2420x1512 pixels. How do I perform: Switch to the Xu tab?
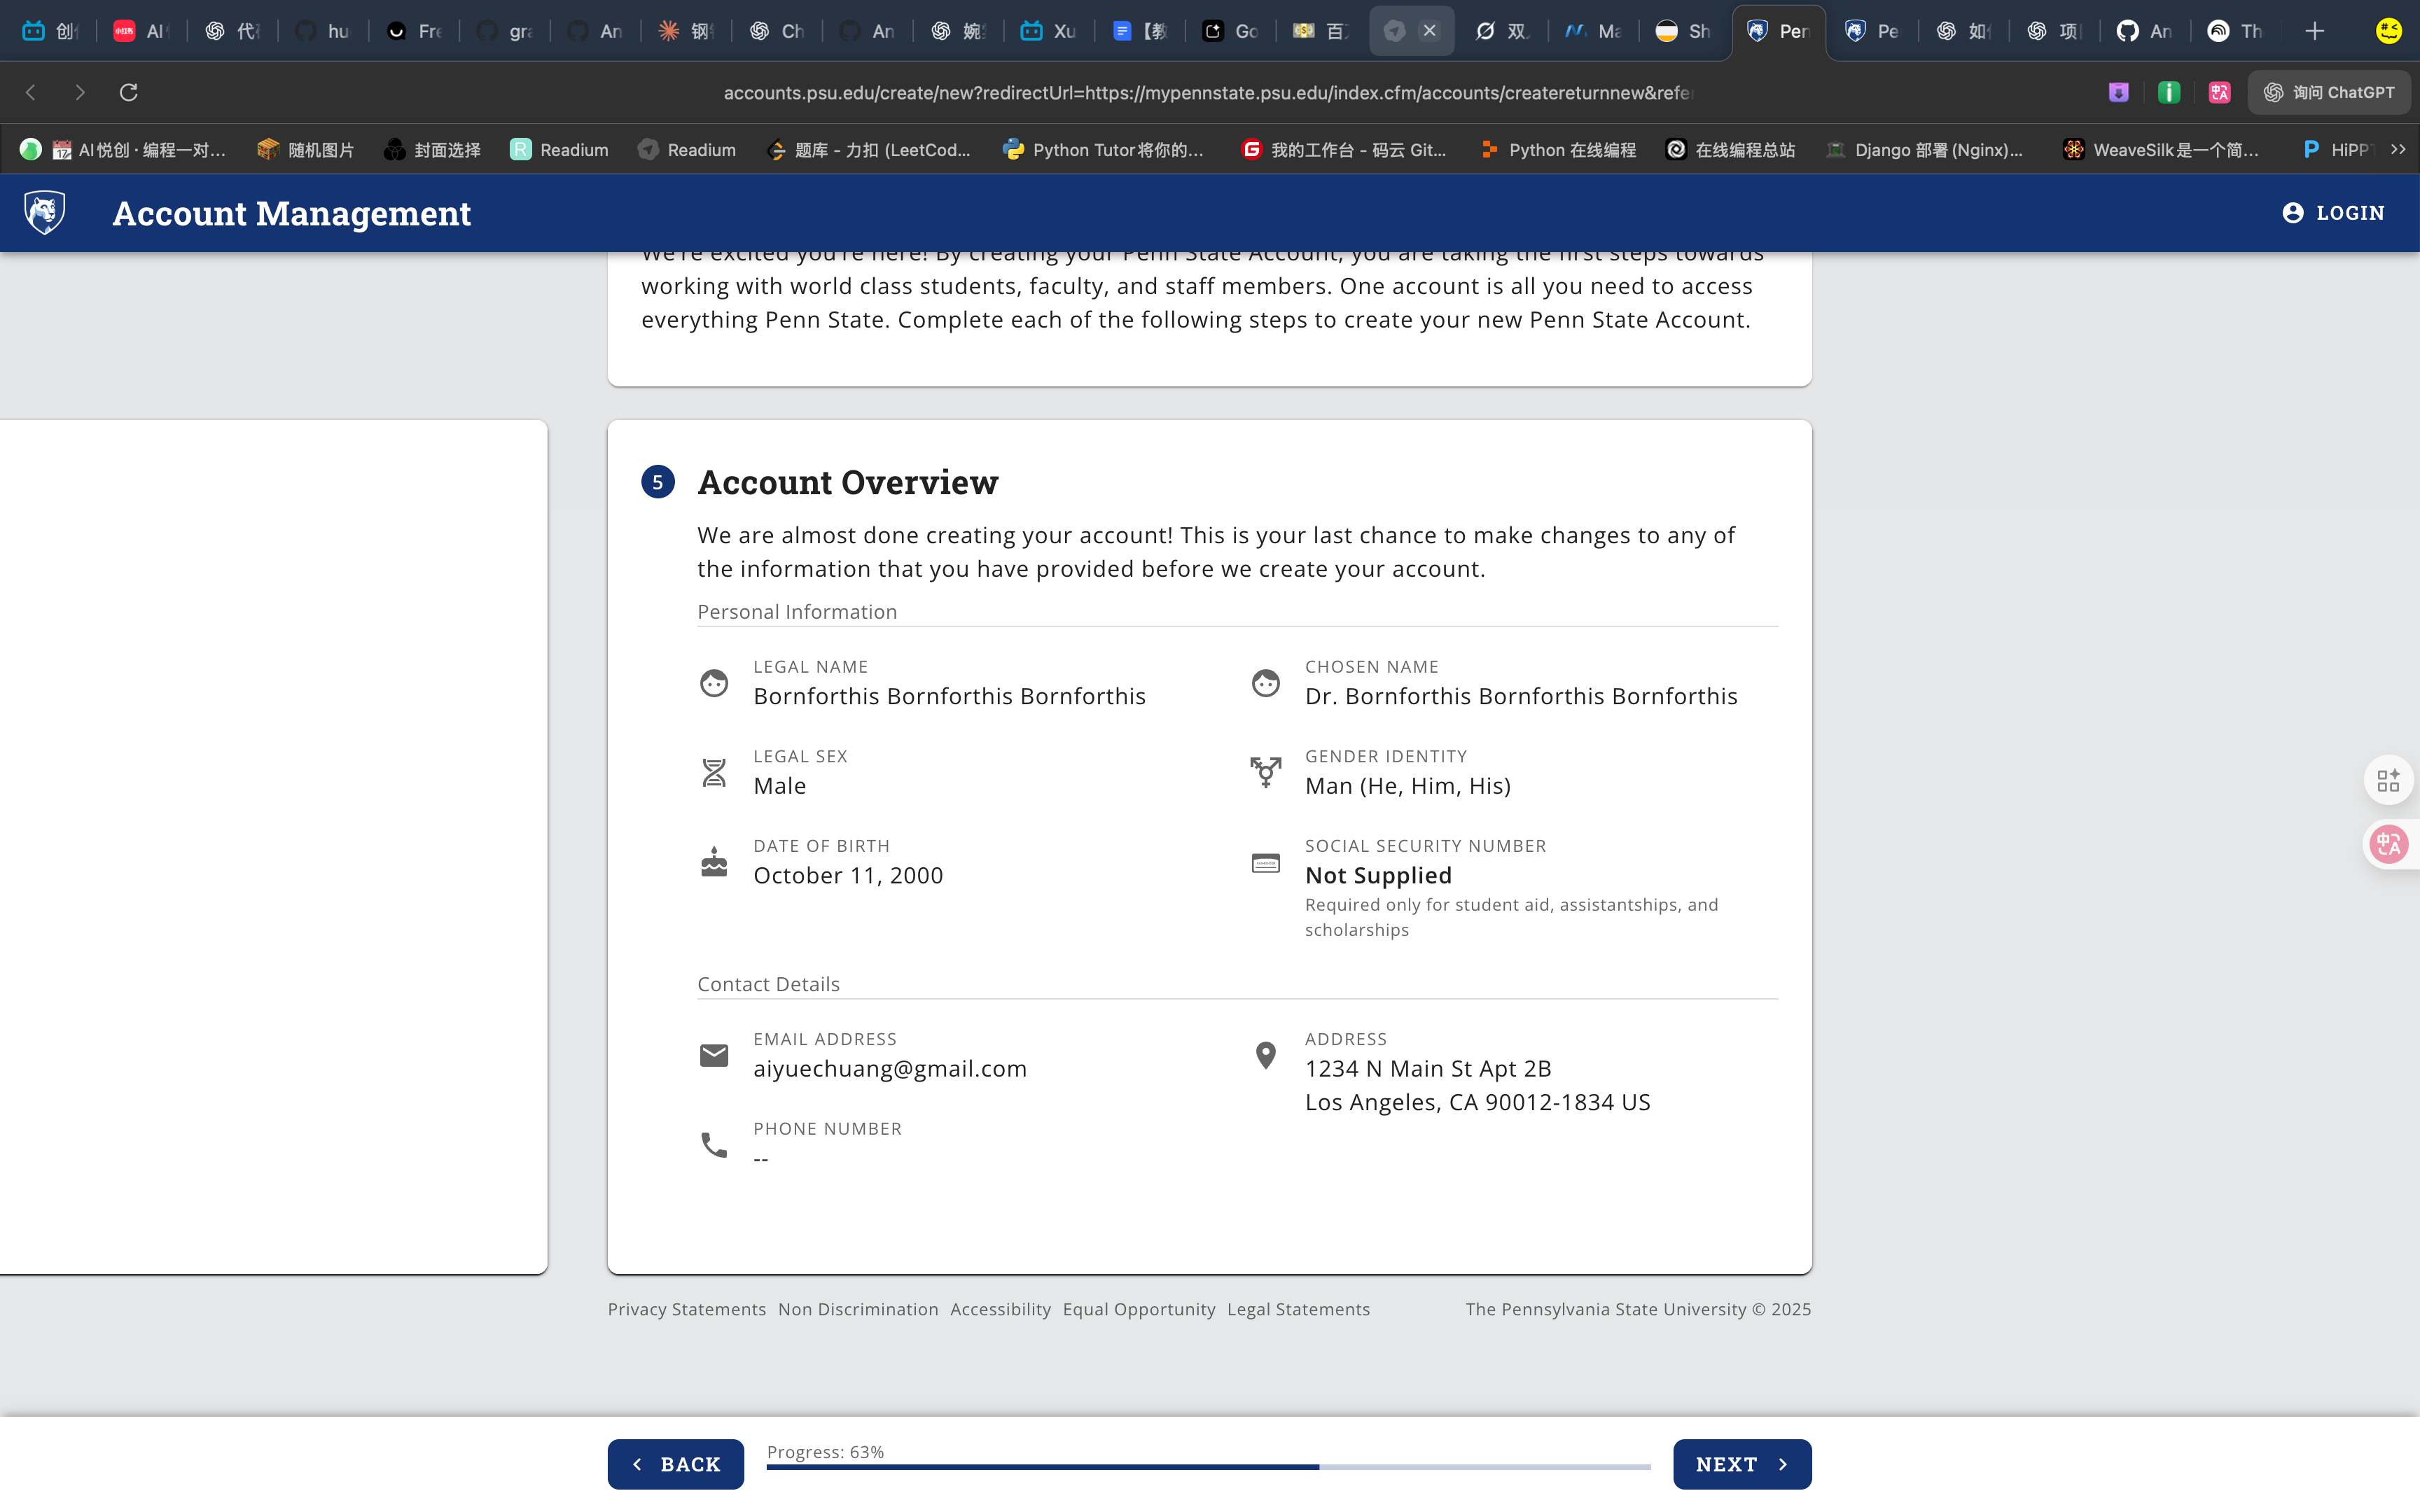(x=1049, y=31)
